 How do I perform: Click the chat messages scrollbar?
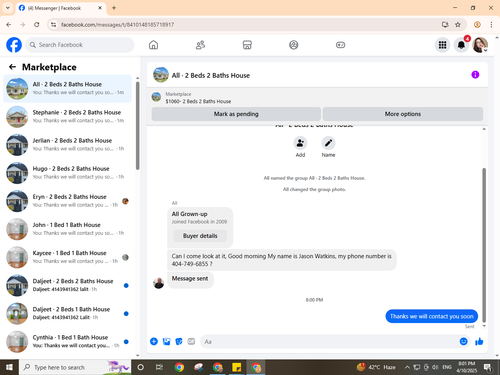coord(484,245)
